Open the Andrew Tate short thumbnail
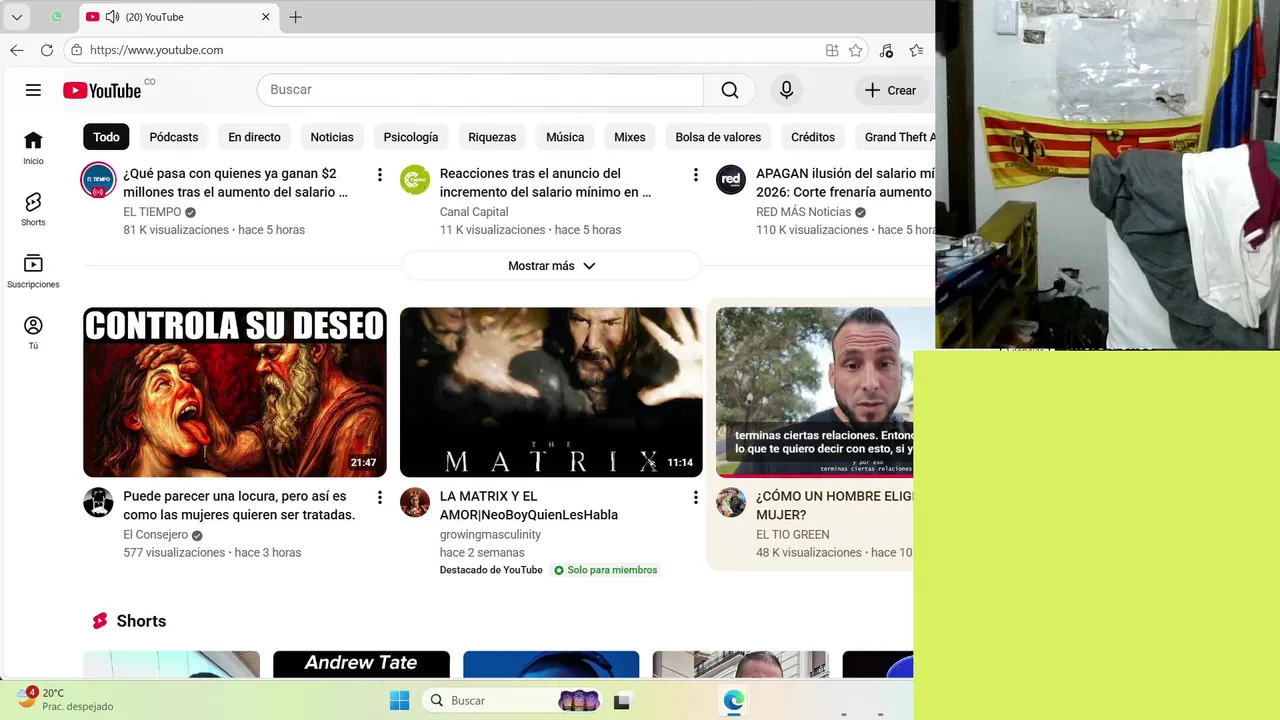This screenshot has width=1280, height=720. pos(361,664)
